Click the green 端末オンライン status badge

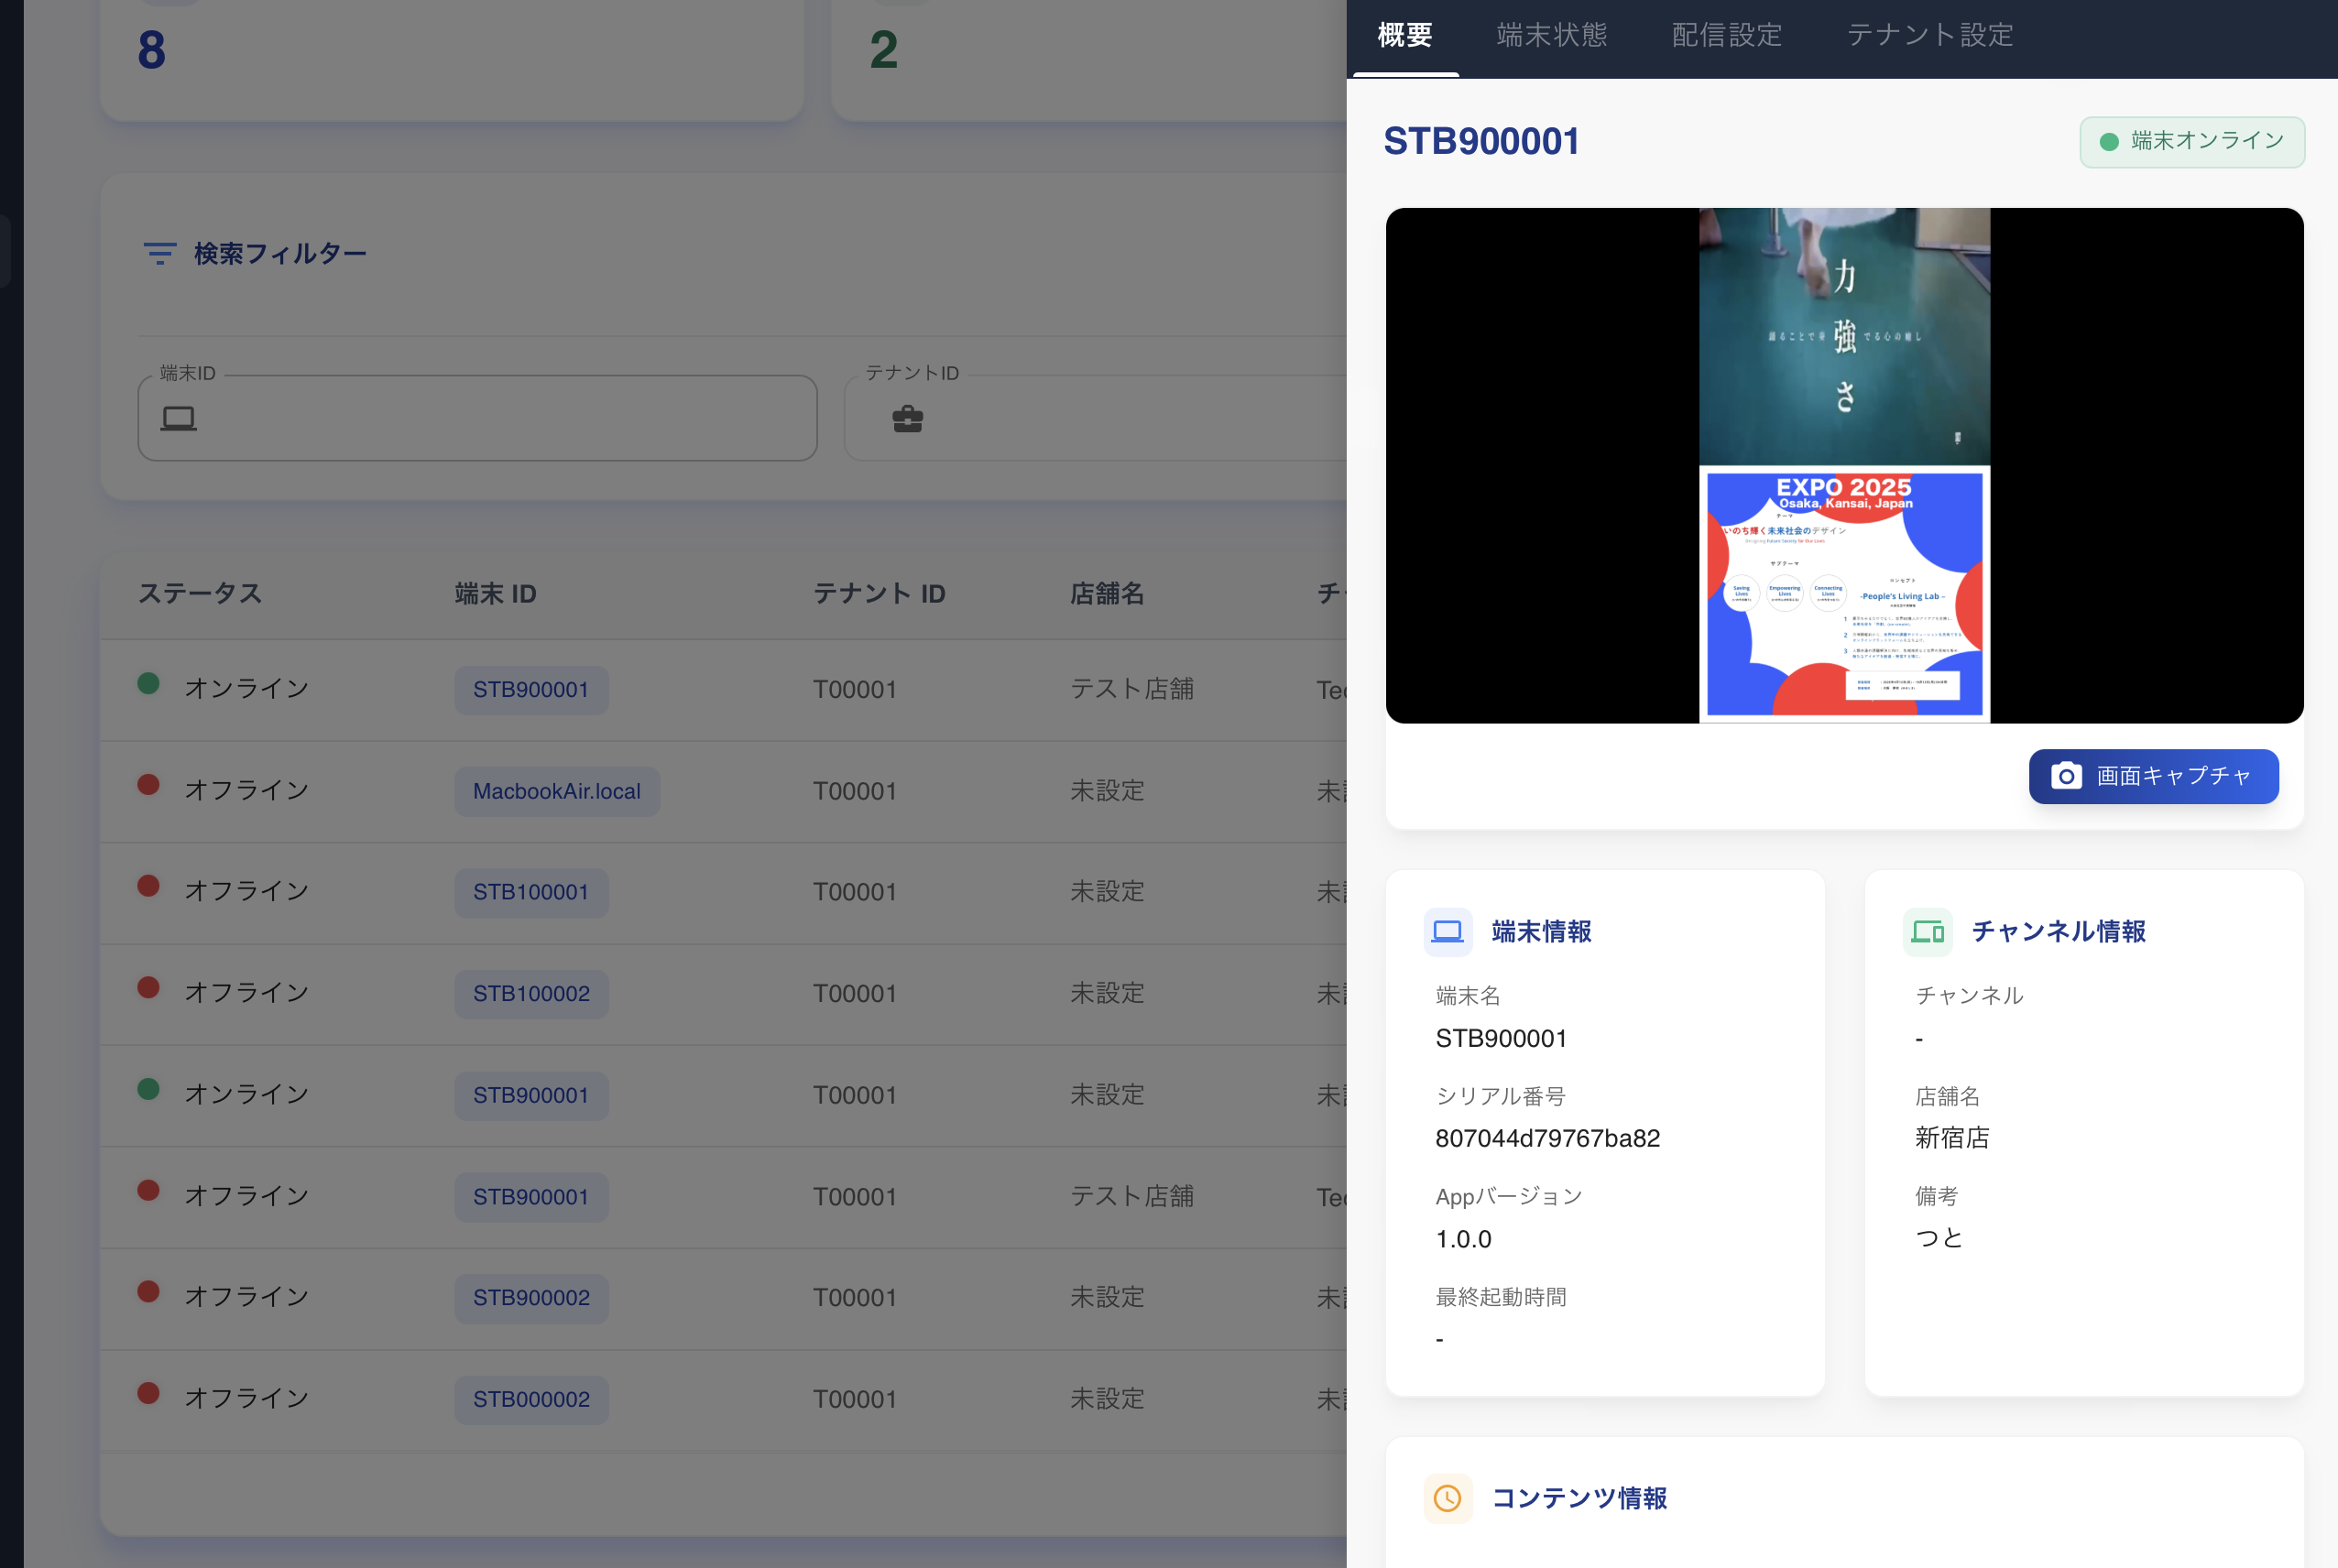click(x=2191, y=142)
